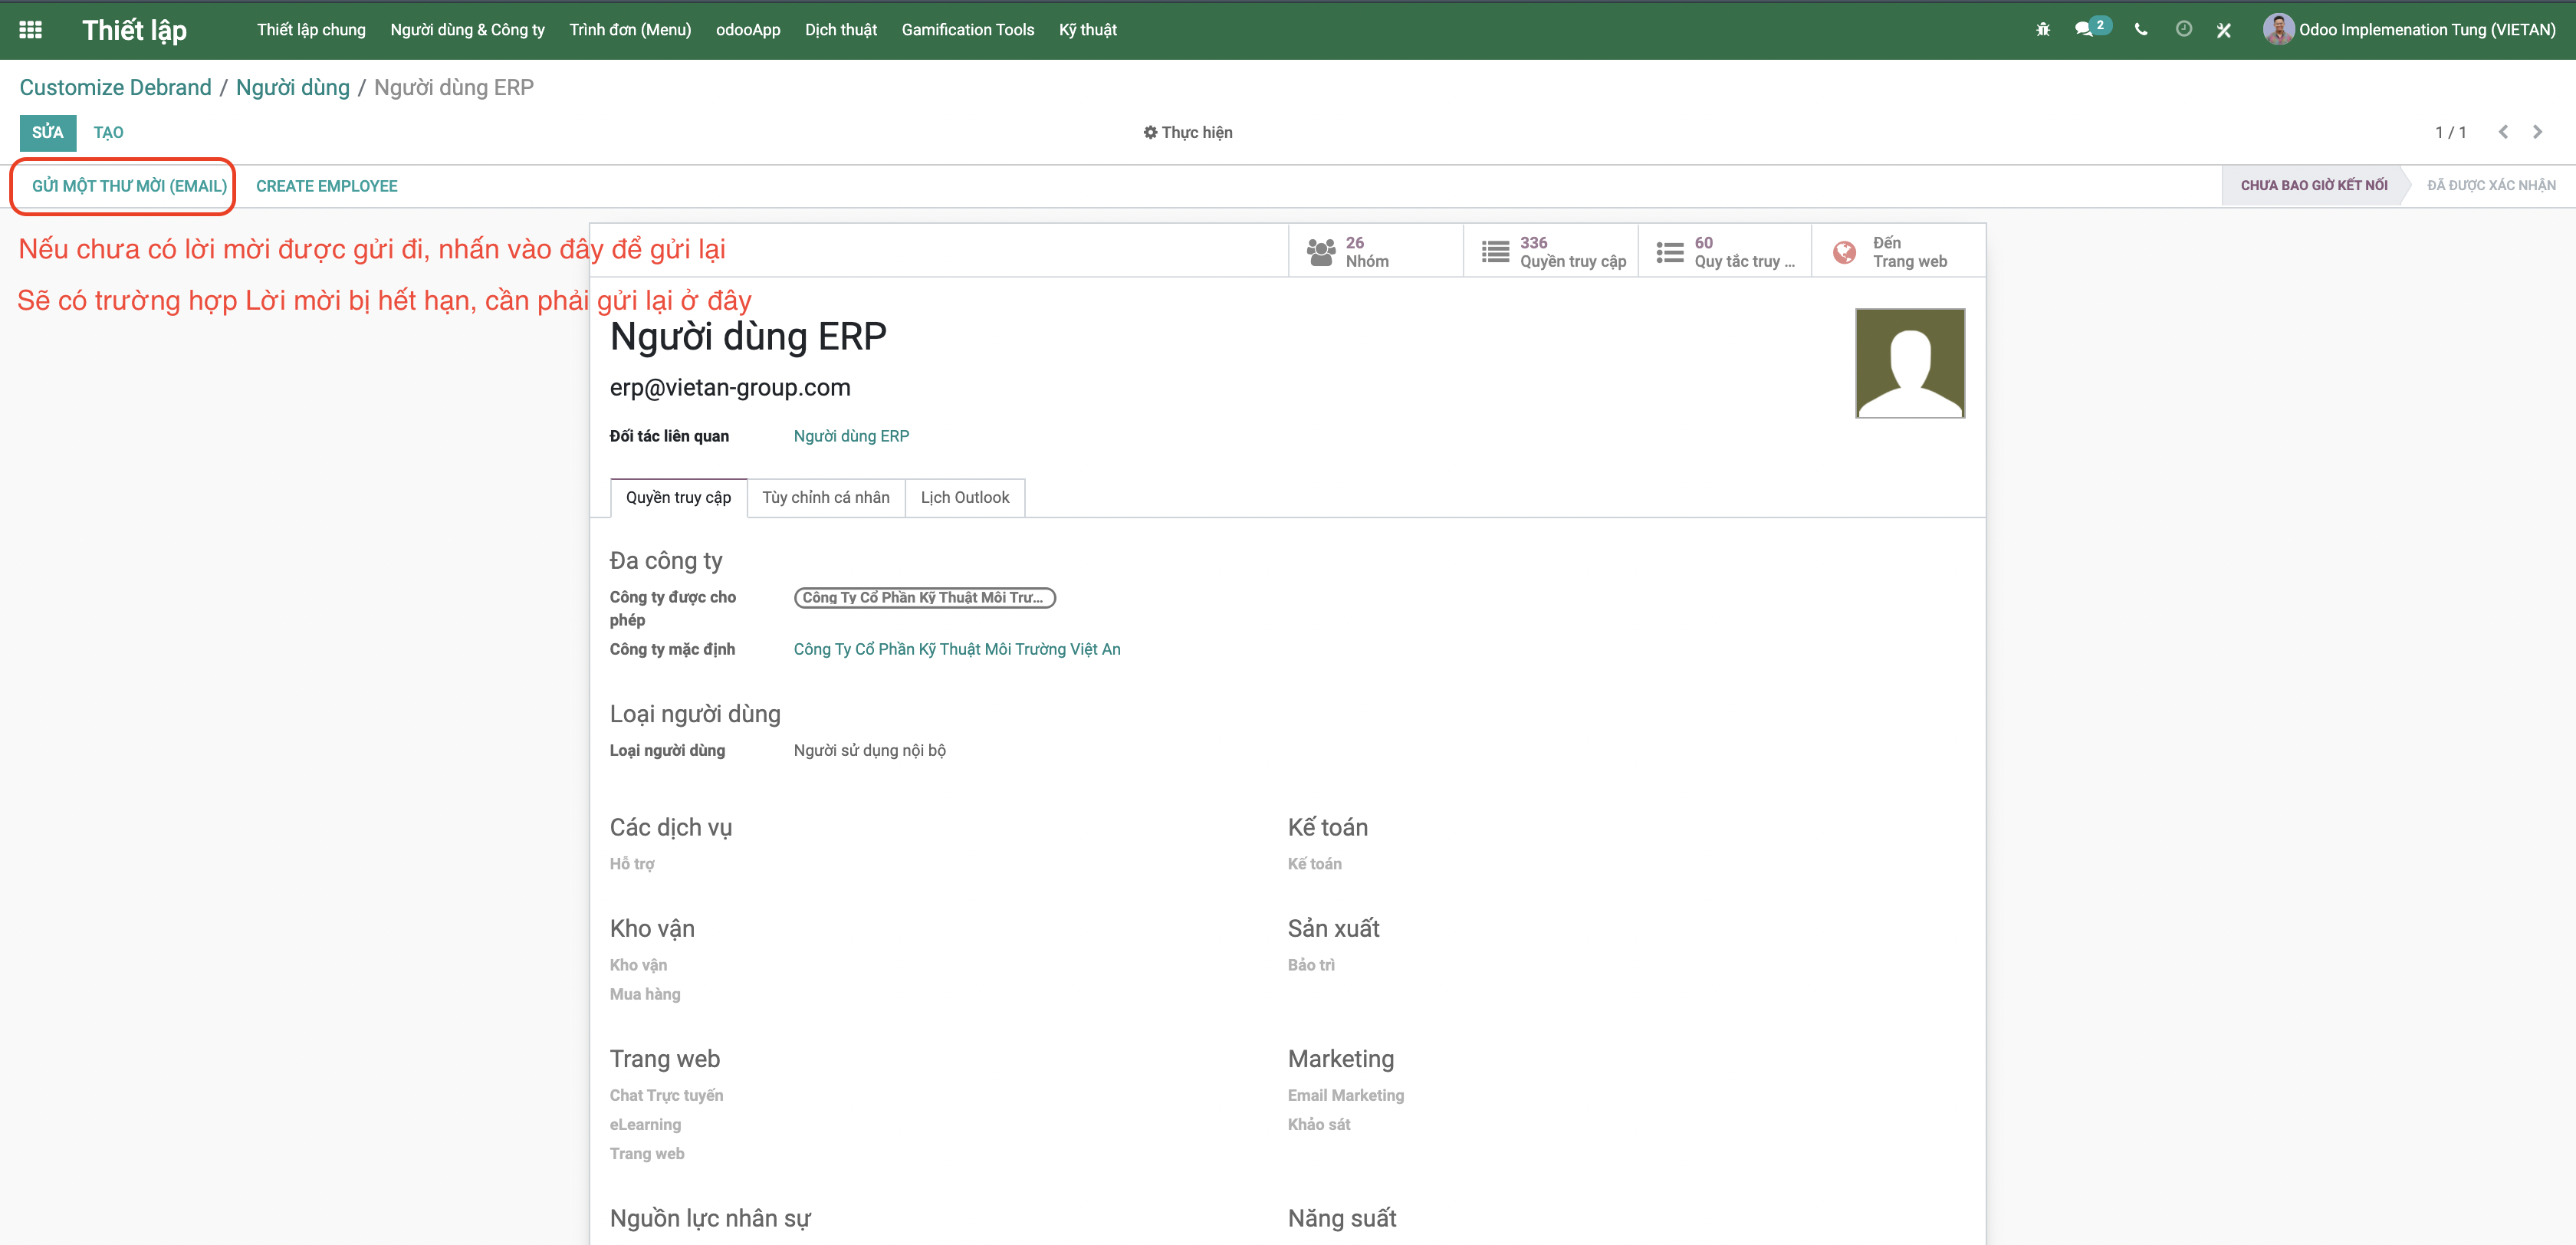The width and height of the screenshot is (2576, 1245).
Task: Click the user avatar image
Action: [x=1910, y=363]
